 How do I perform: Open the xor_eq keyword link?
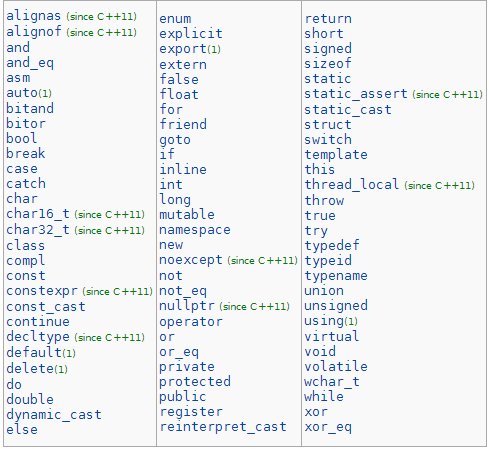[x=328, y=427]
